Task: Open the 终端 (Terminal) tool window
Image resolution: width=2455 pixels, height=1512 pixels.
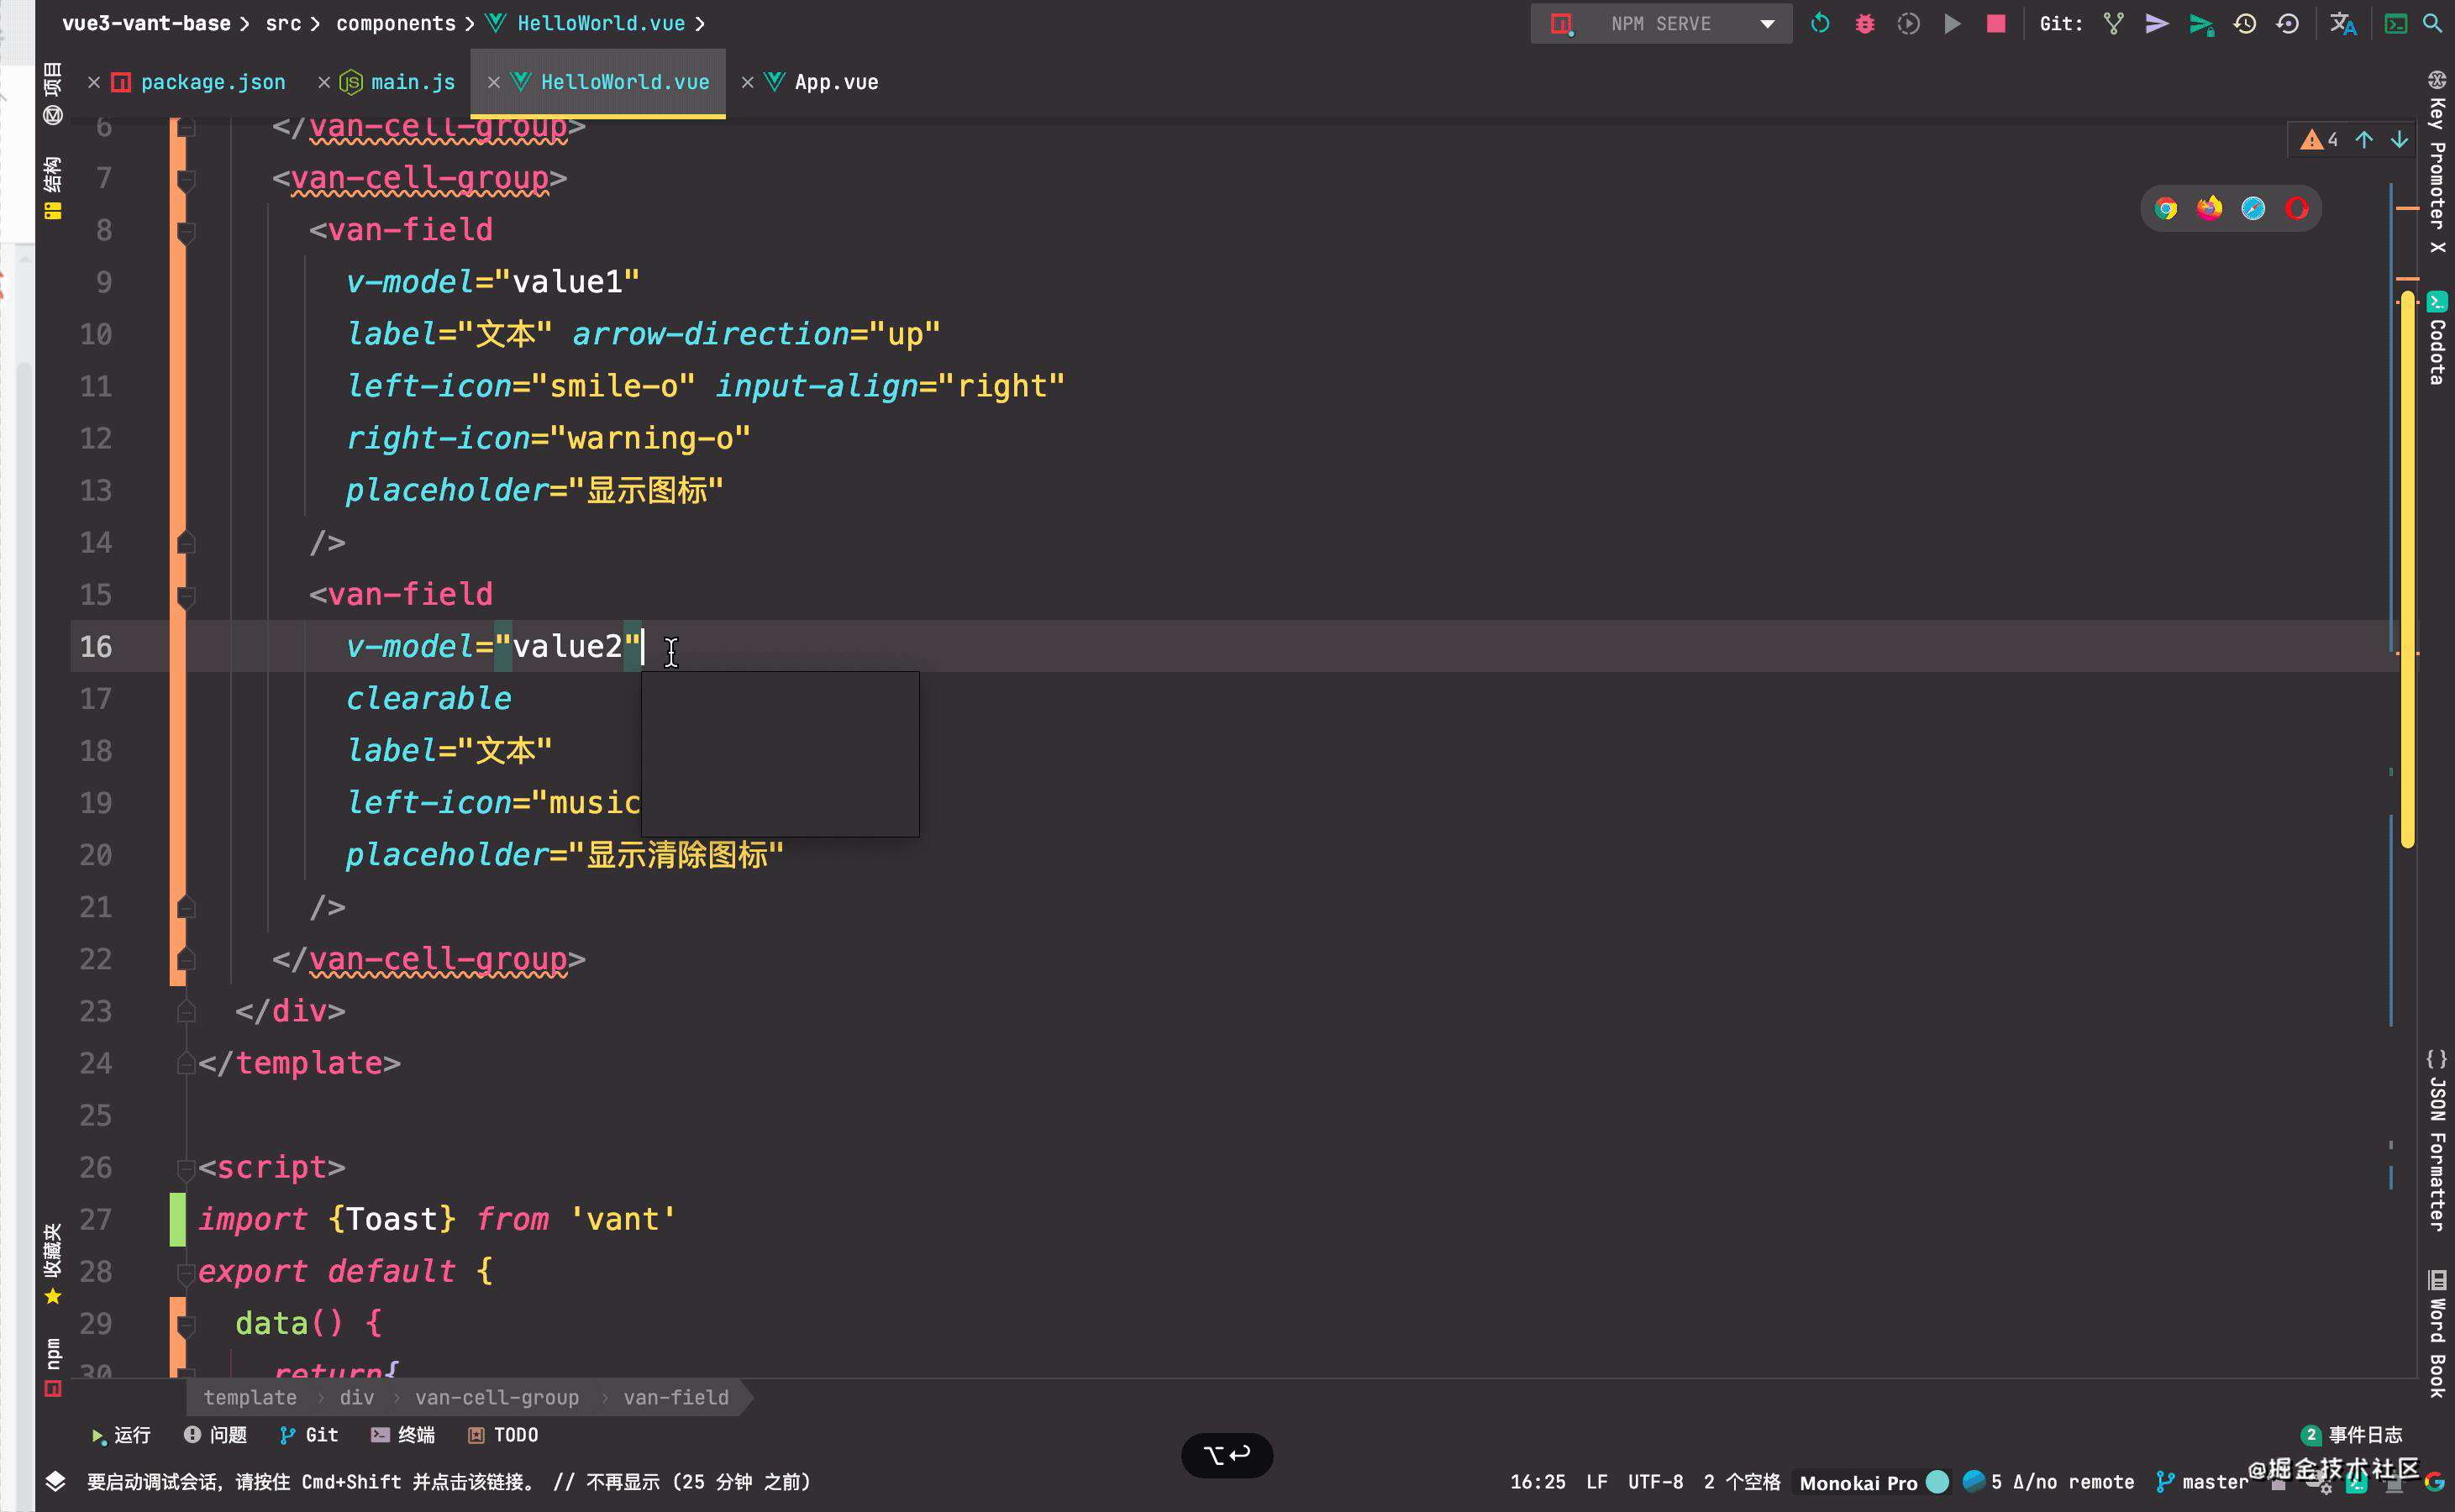Action: (x=403, y=1435)
